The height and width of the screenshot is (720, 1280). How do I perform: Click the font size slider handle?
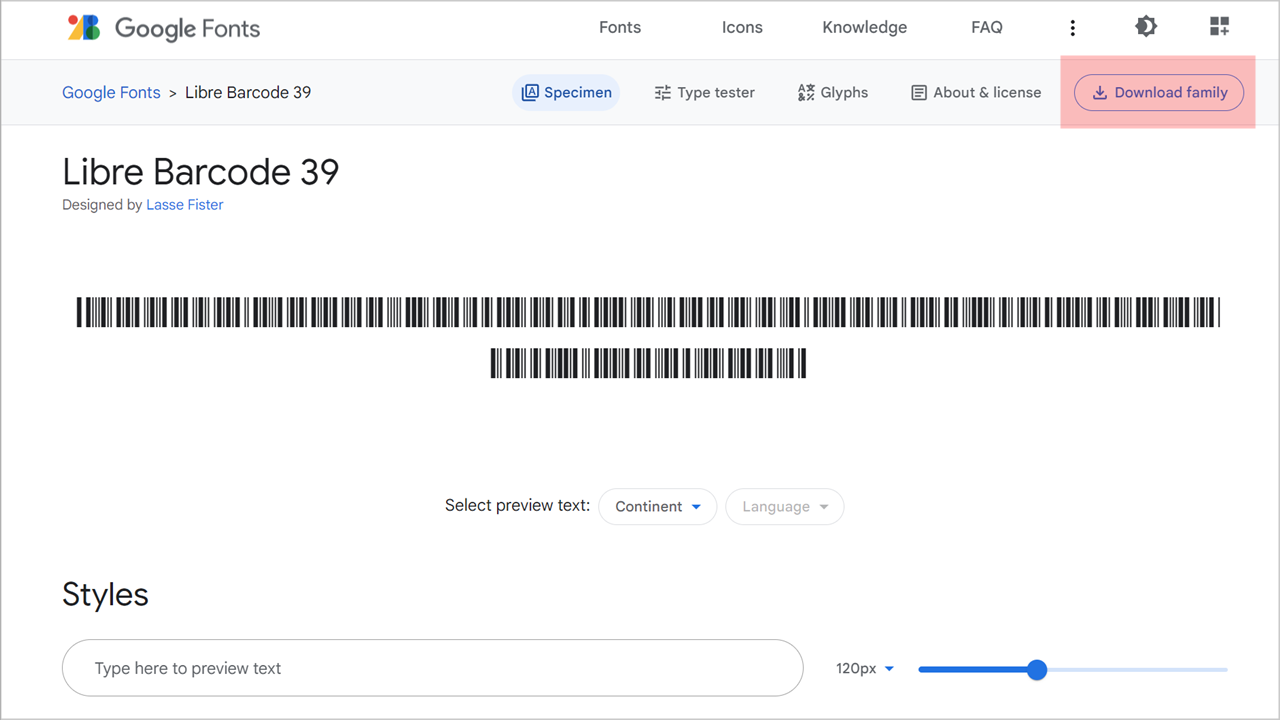[x=1037, y=669]
